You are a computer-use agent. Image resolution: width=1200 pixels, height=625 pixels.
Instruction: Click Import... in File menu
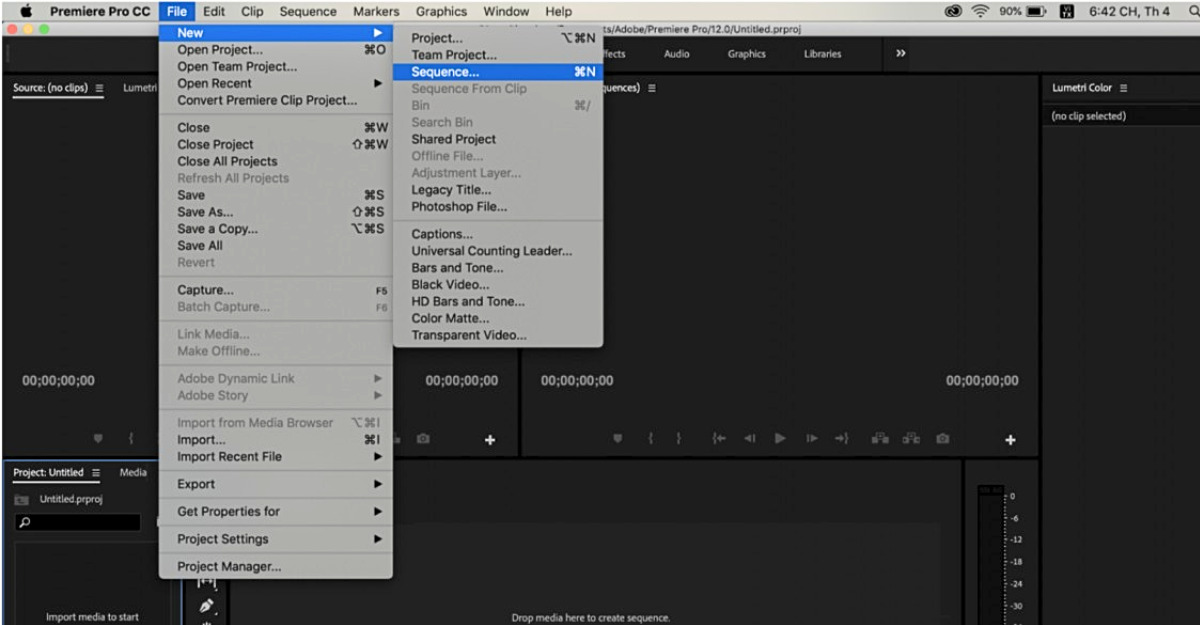275,440
